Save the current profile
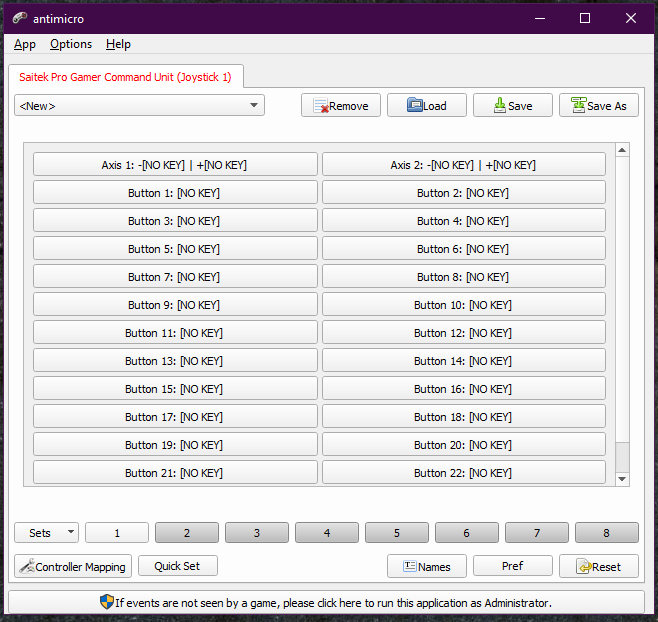 [x=513, y=105]
